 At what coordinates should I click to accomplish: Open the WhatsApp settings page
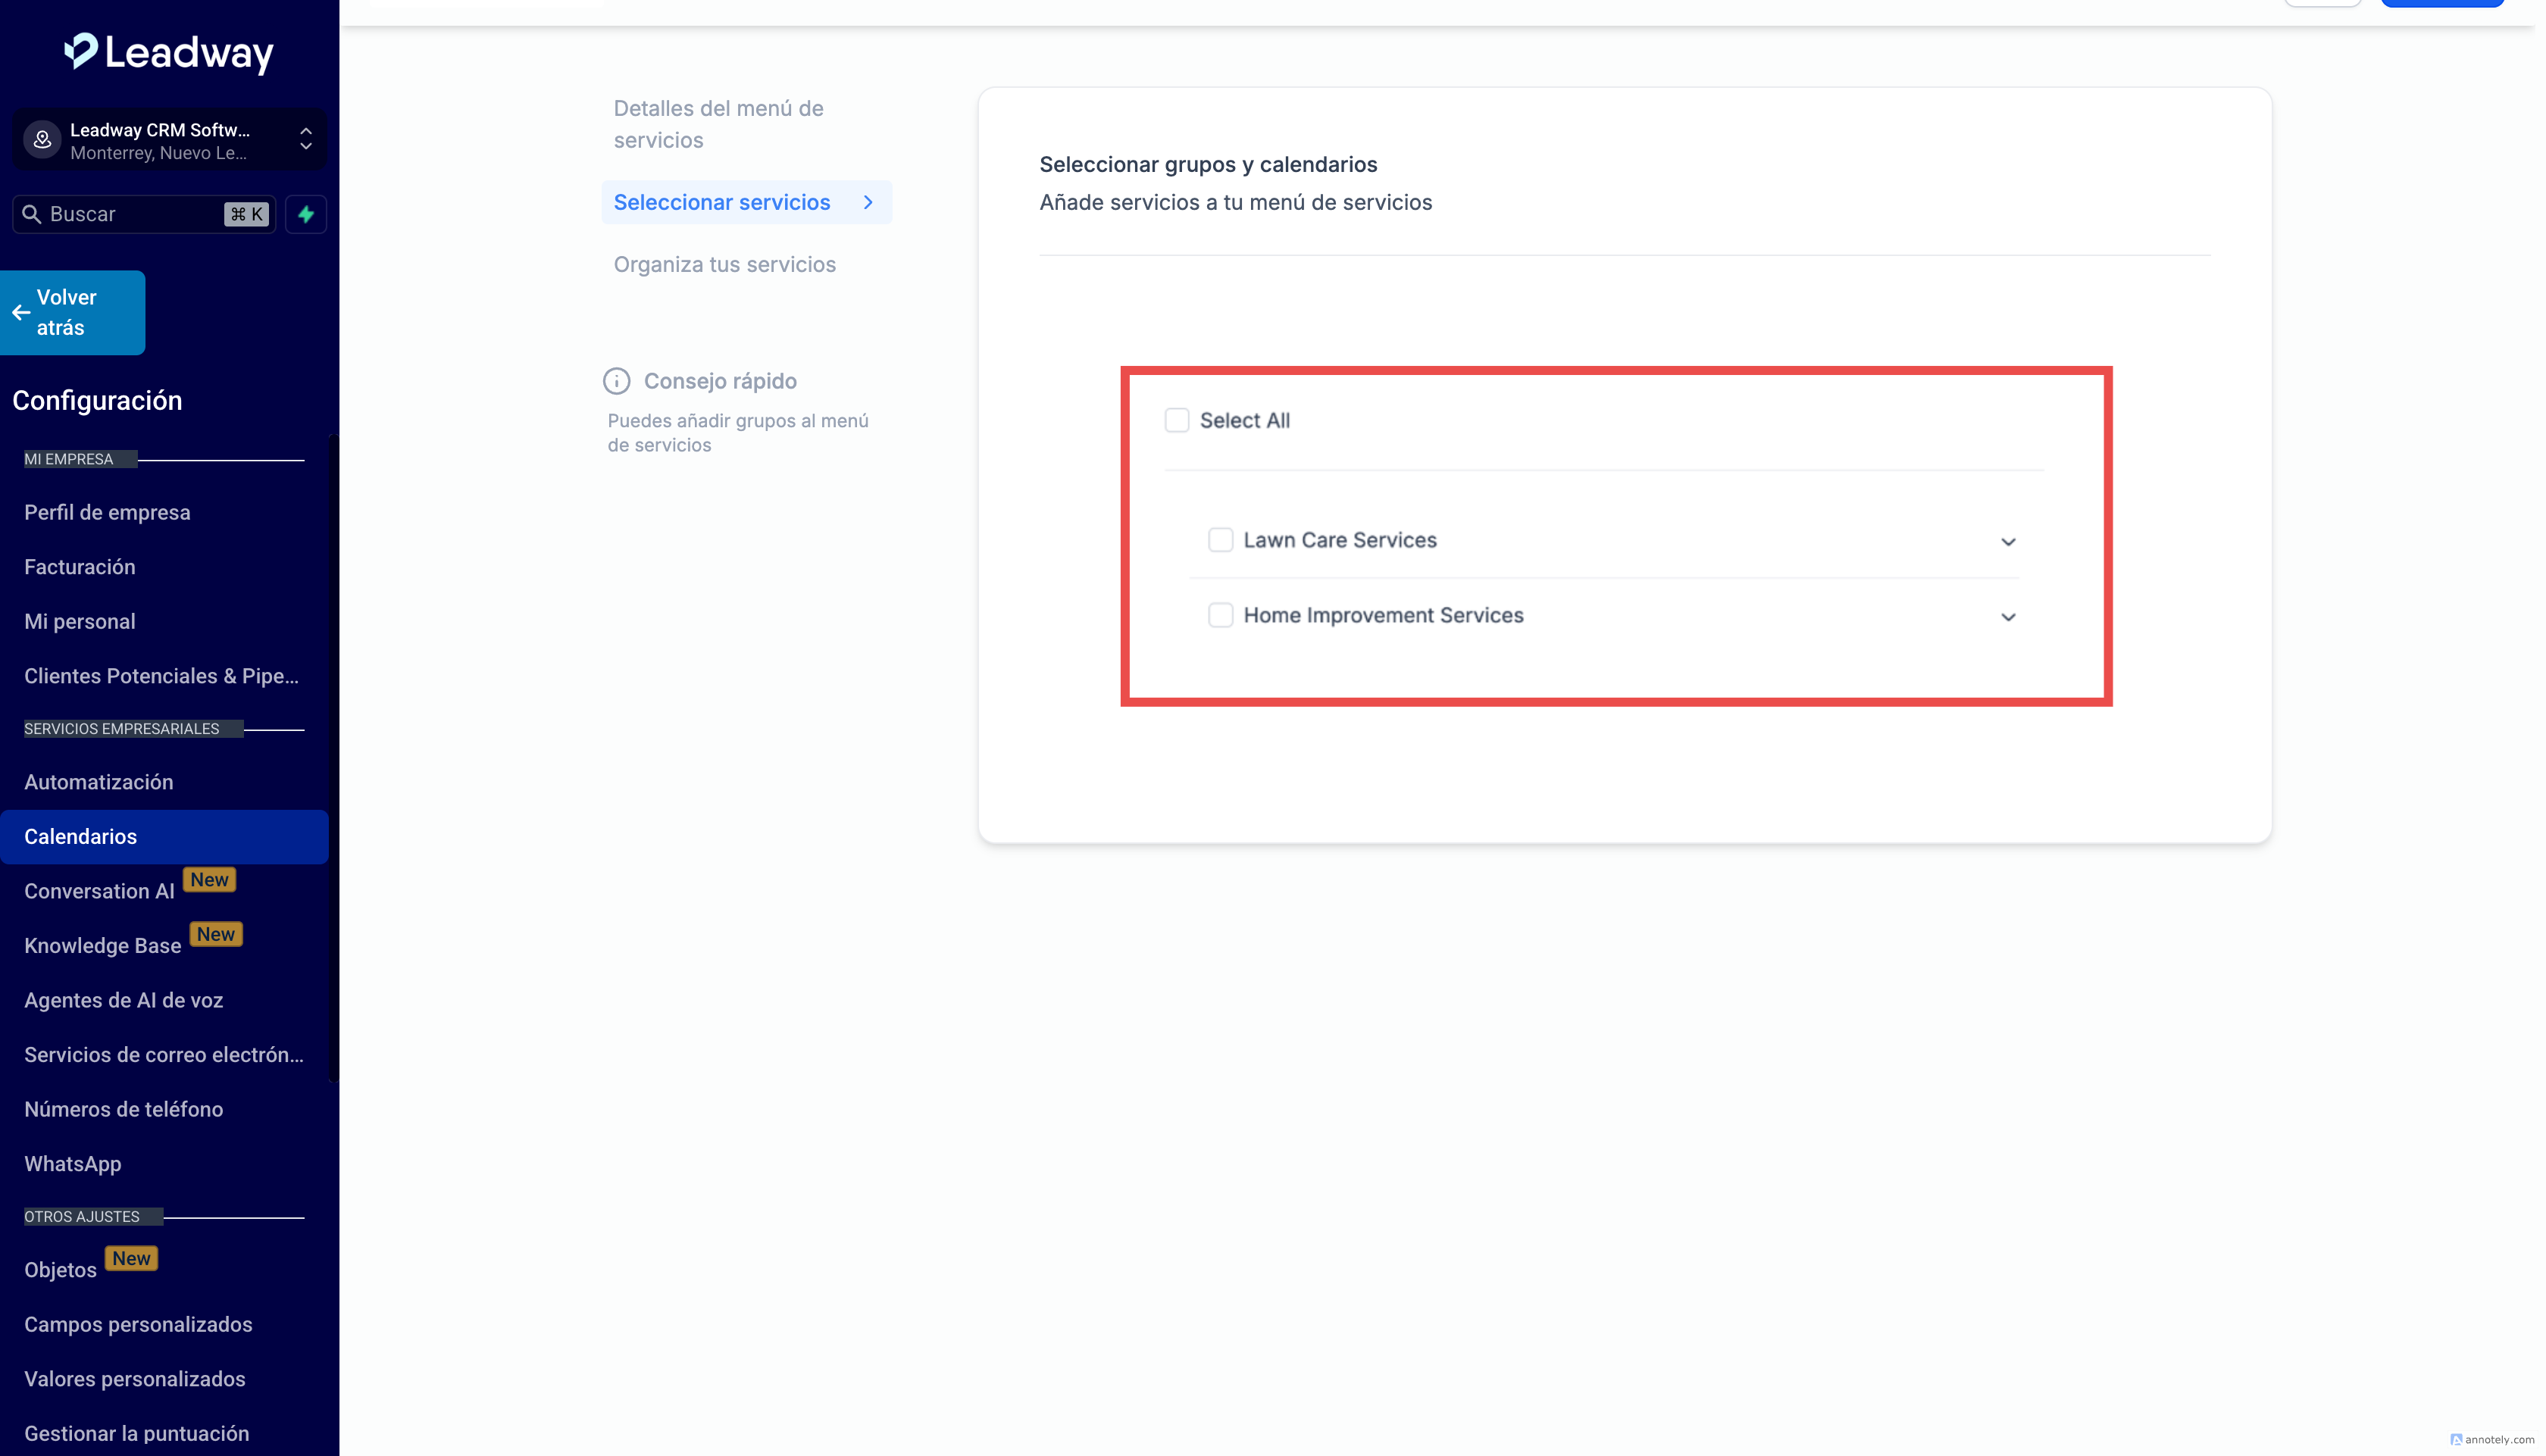(72, 1164)
